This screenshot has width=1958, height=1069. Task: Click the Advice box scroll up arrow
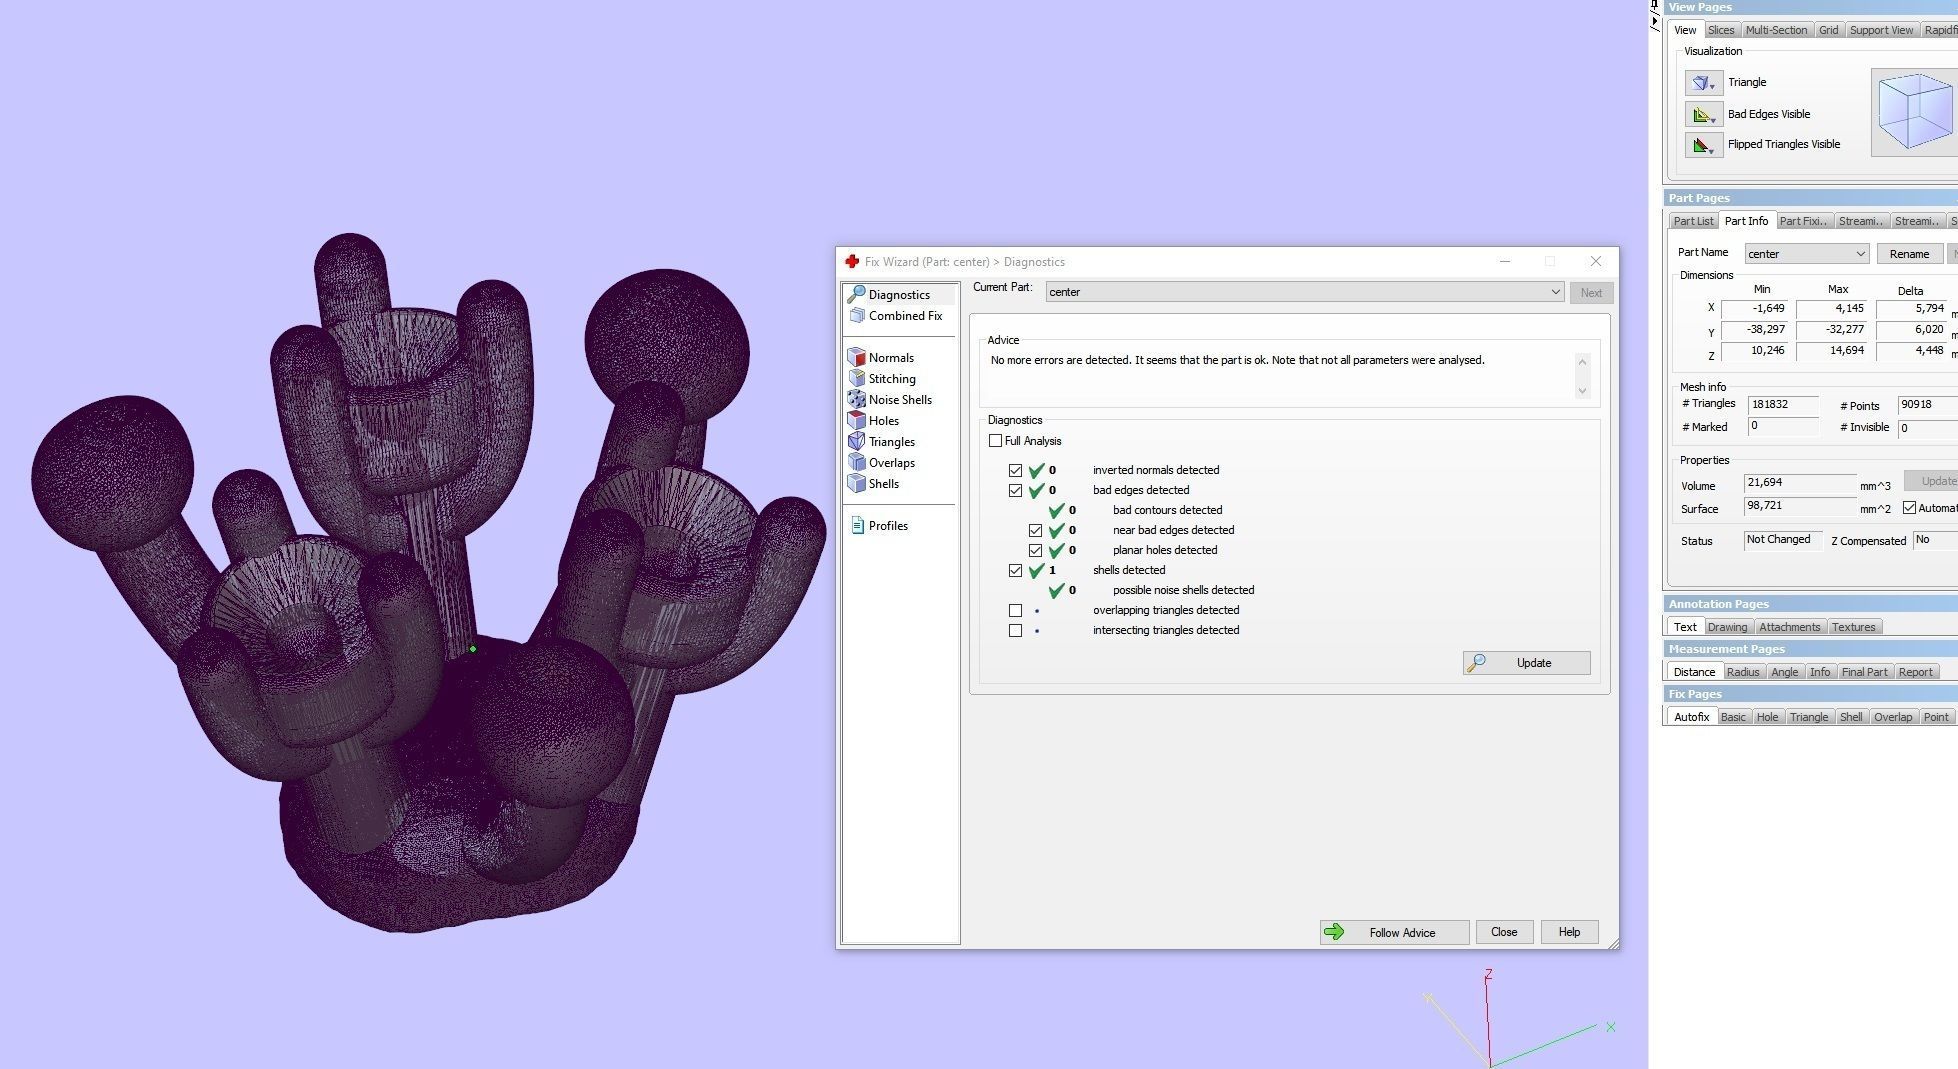(x=1582, y=361)
